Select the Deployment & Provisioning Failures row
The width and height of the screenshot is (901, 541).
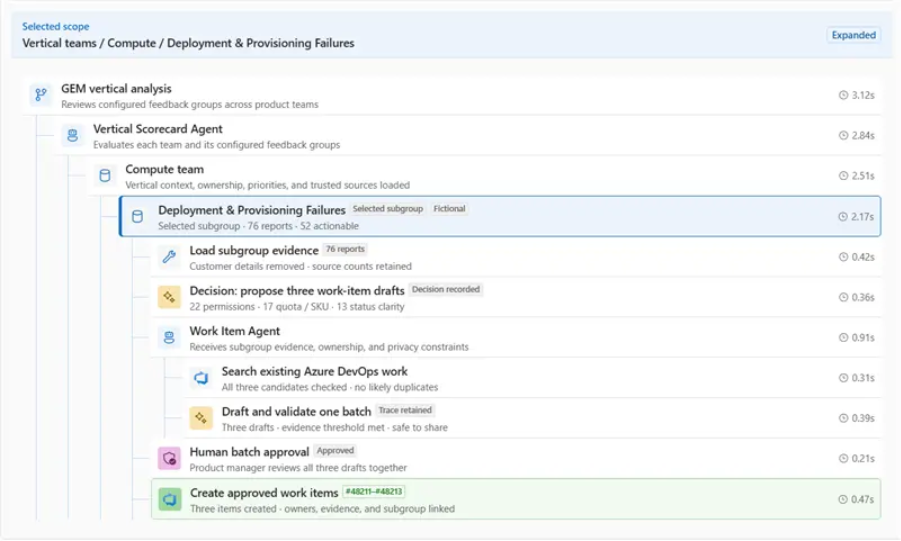click(x=500, y=217)
